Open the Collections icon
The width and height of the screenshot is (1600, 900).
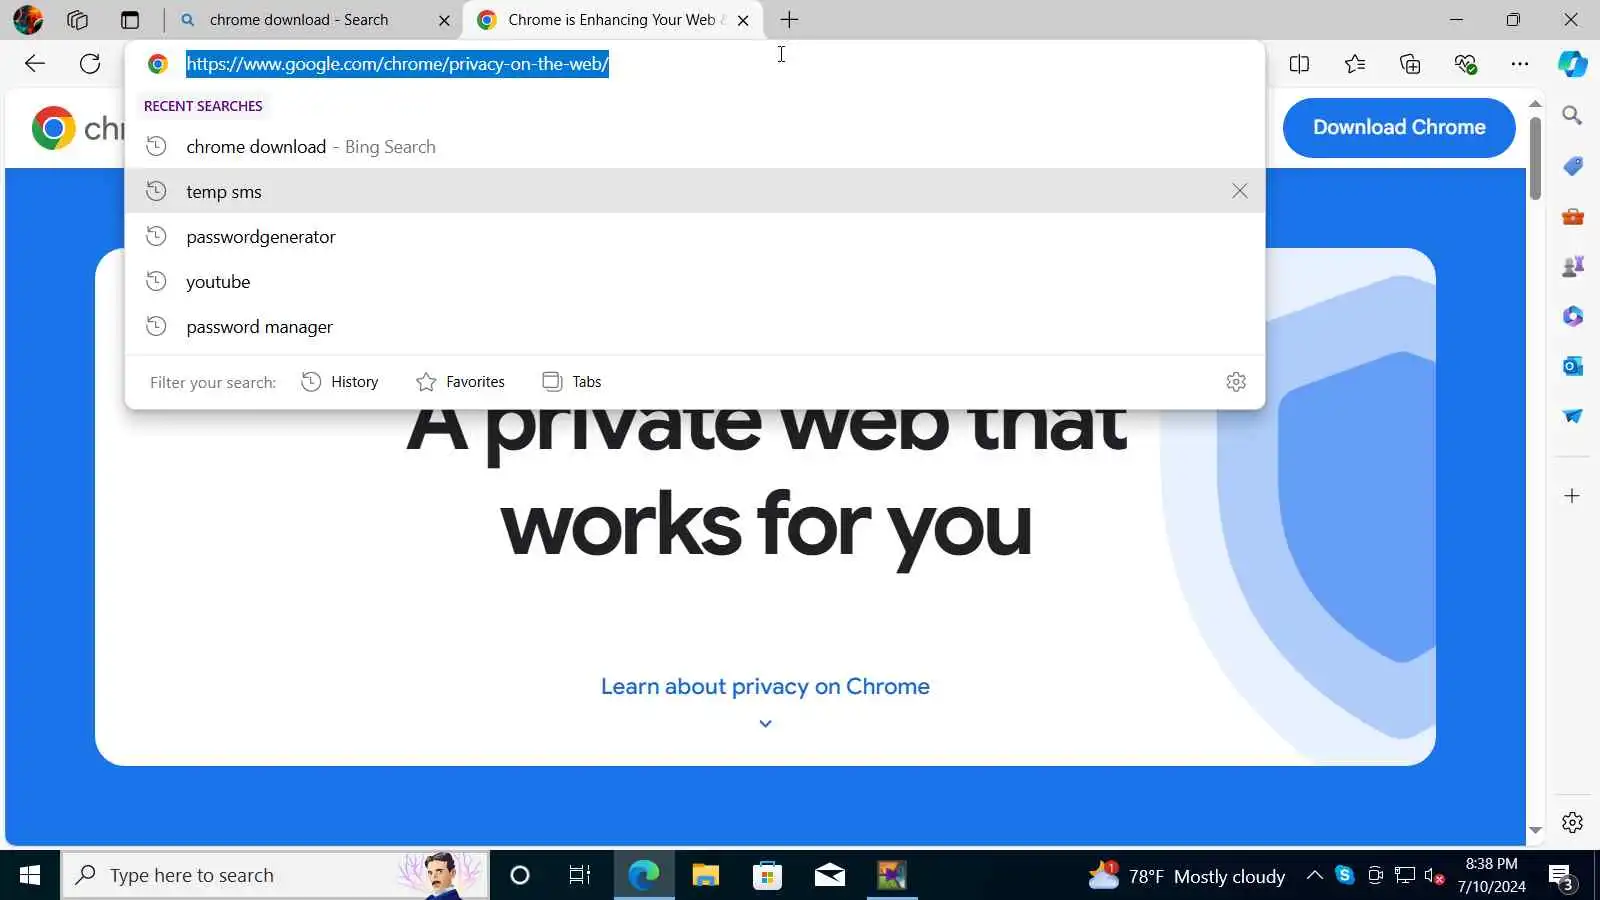coord(1410,64)
